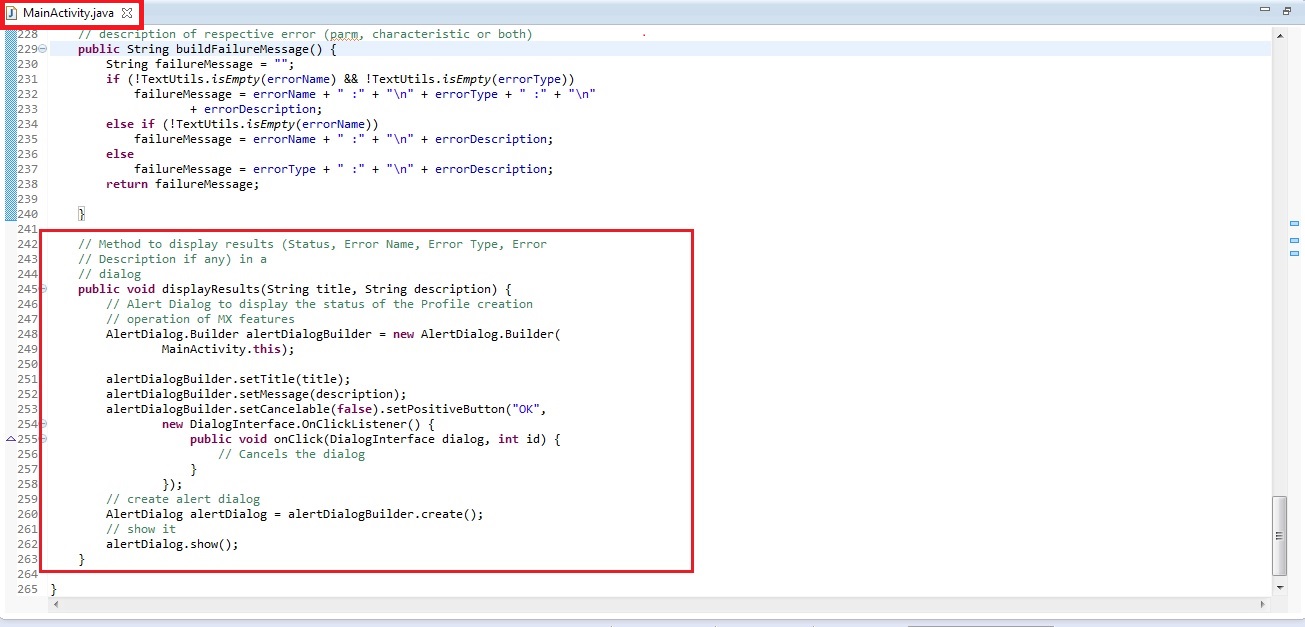Close the MainActivity.java editor tab
Viewport: 1305px width, 627px height.
coord(127,12)
